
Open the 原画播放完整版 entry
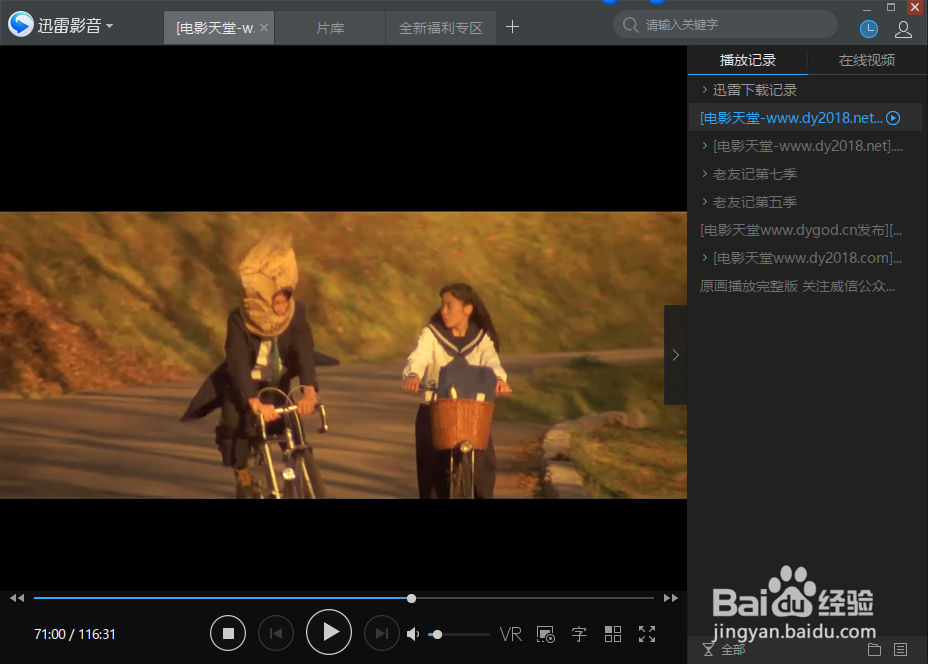[x=797, y=286]
